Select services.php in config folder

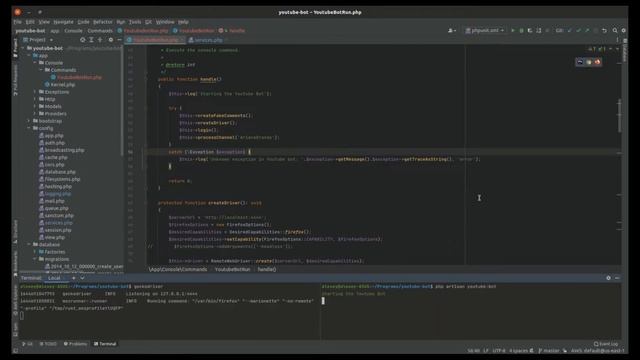pyautogui.click(x=56, y=223)
